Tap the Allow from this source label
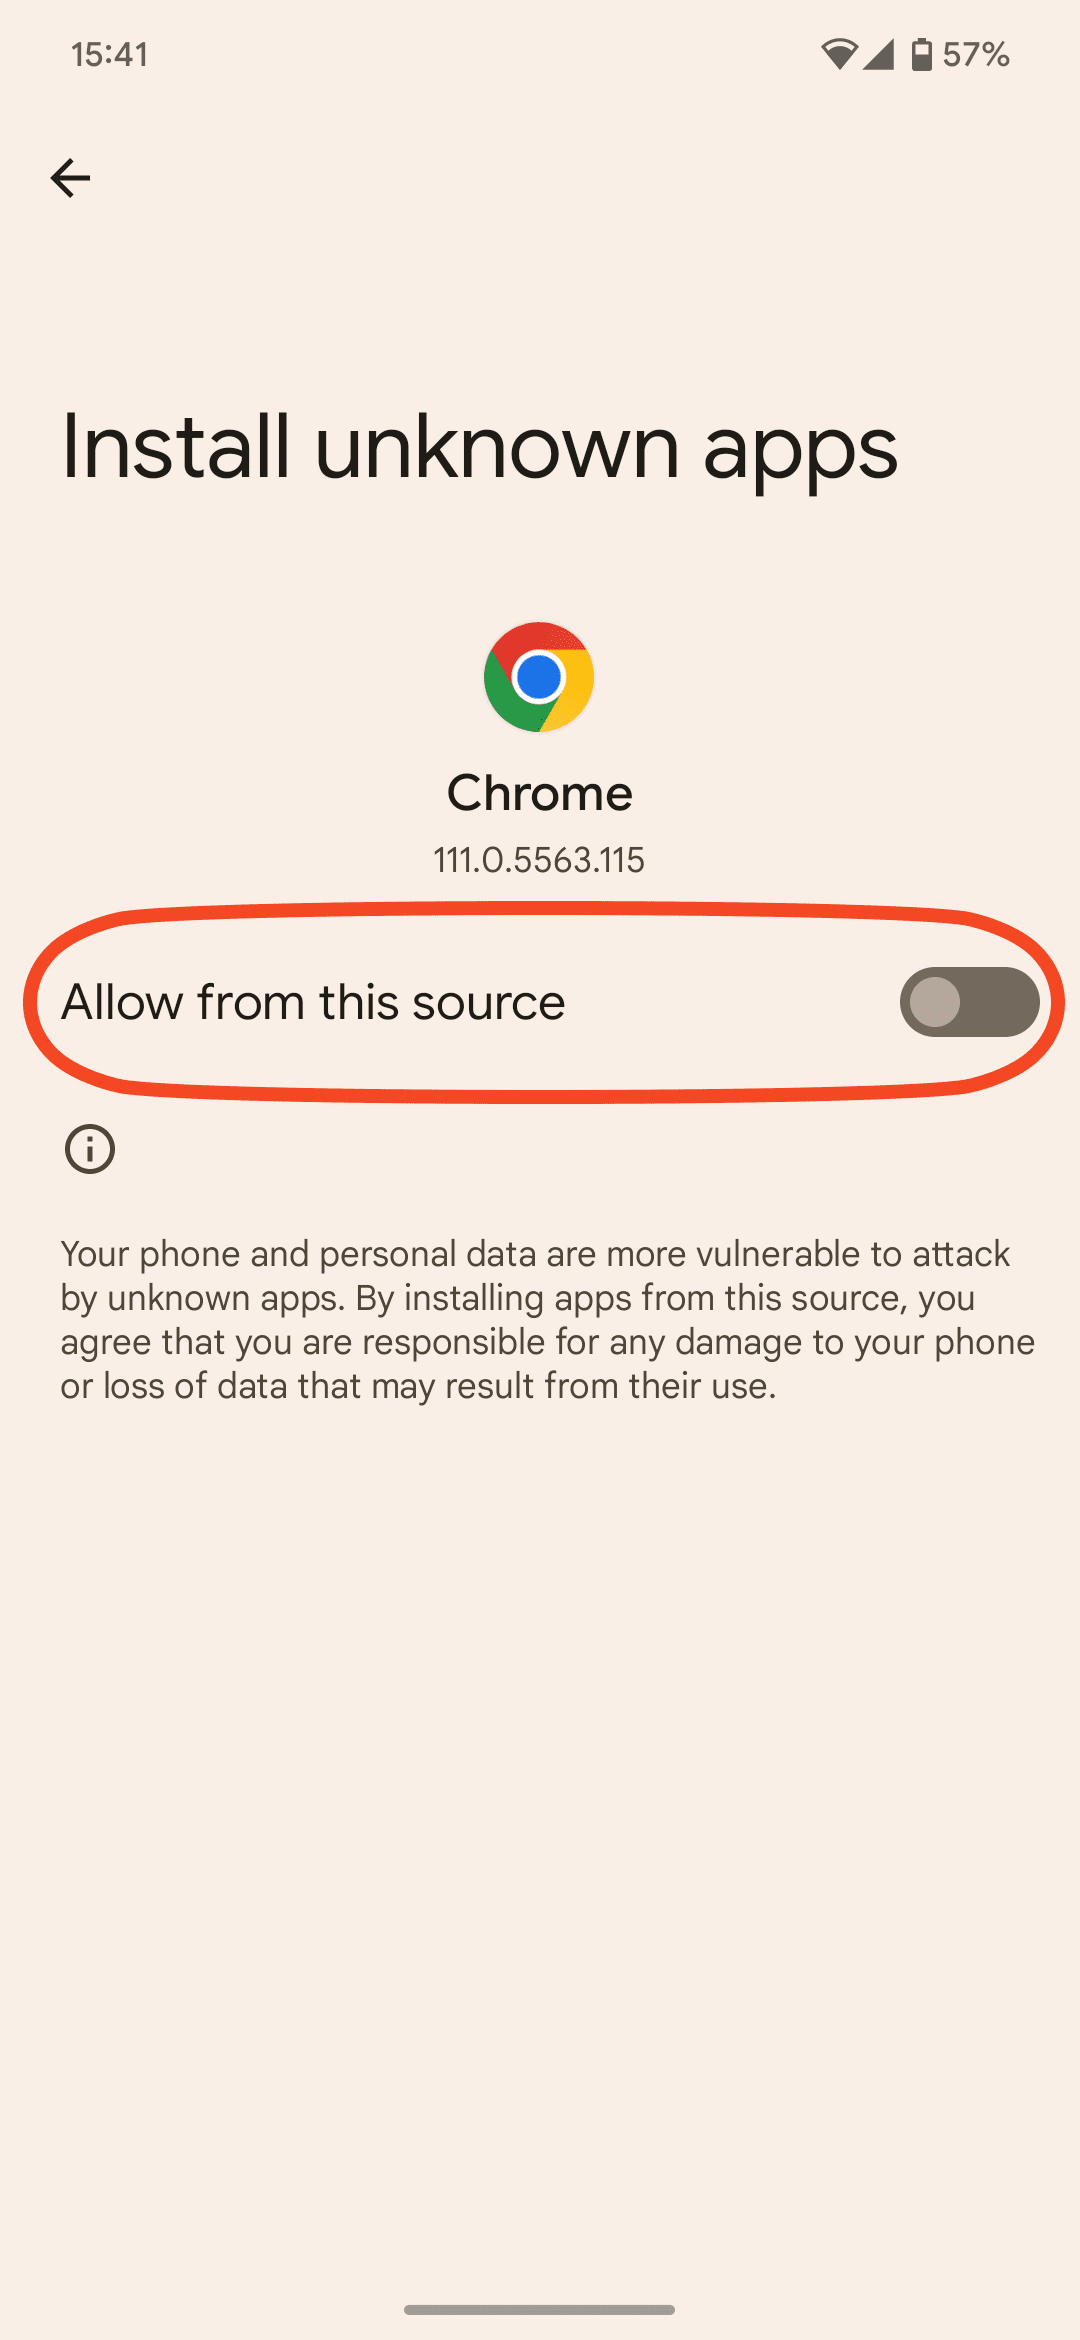This screenshot has width=1080, height=2340. click(313, 1002)
